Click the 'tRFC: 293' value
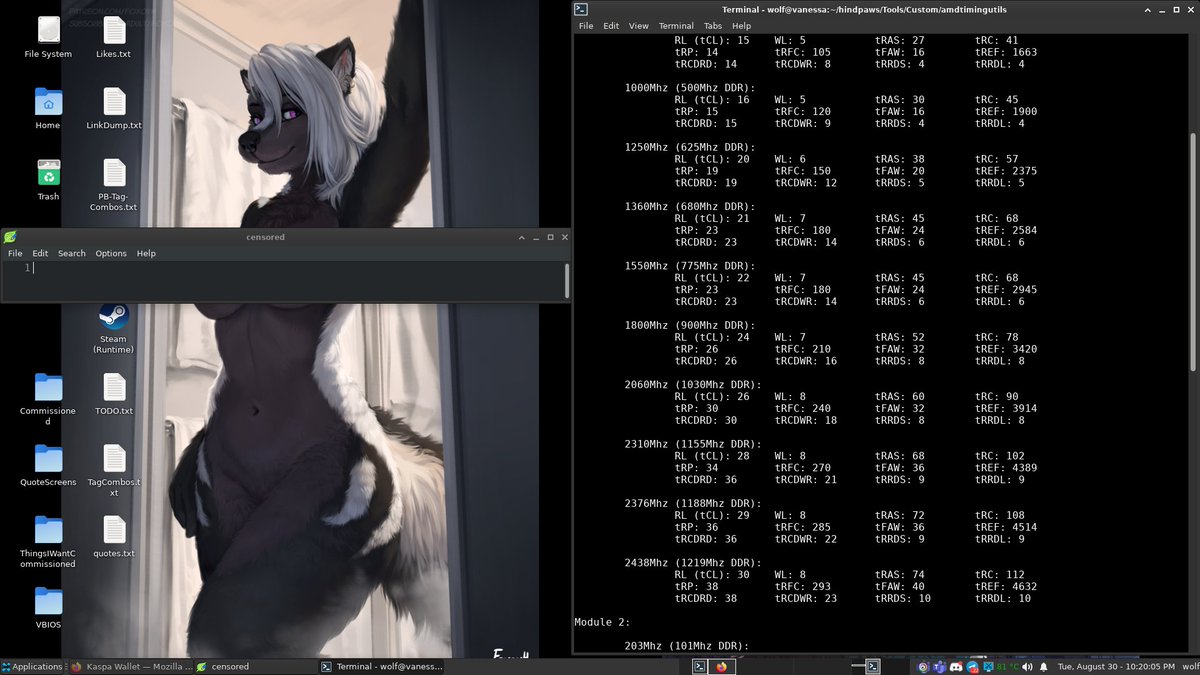 pyautogui.click(x=802, y=587)
